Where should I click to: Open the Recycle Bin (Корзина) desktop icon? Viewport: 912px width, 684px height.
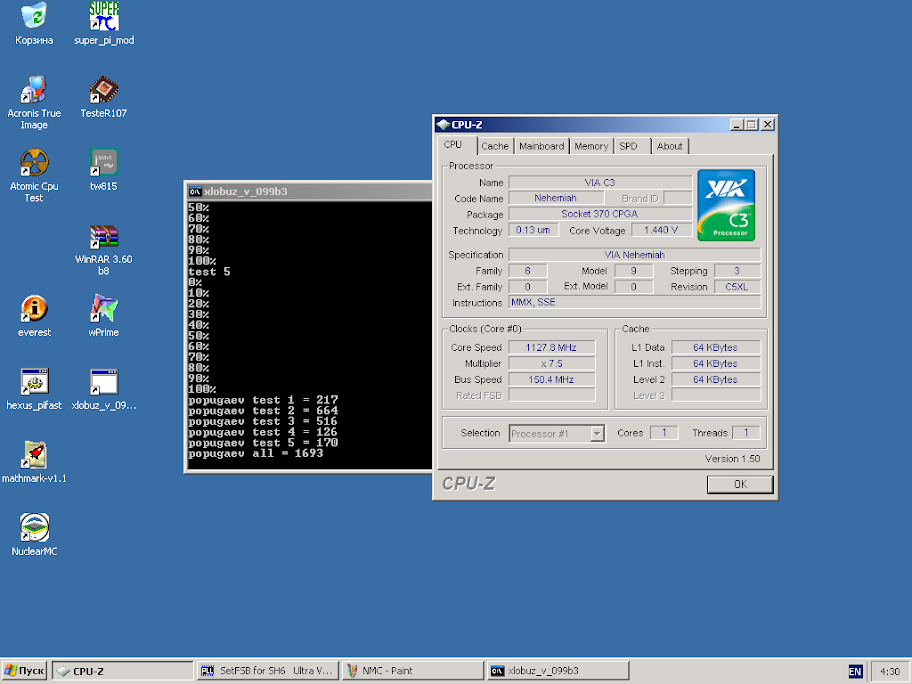(x=34, y=17)
